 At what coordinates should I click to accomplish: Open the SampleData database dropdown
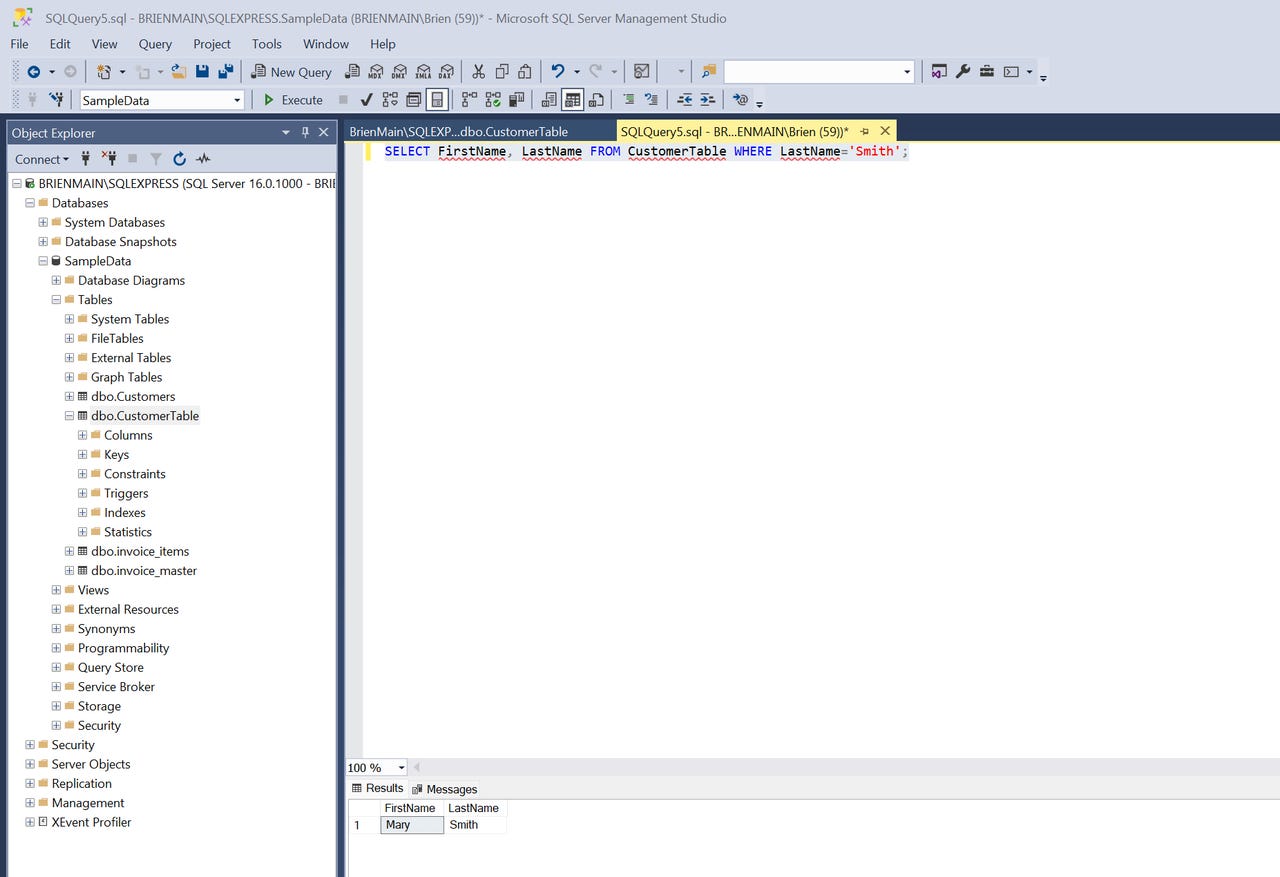[237, 100]
